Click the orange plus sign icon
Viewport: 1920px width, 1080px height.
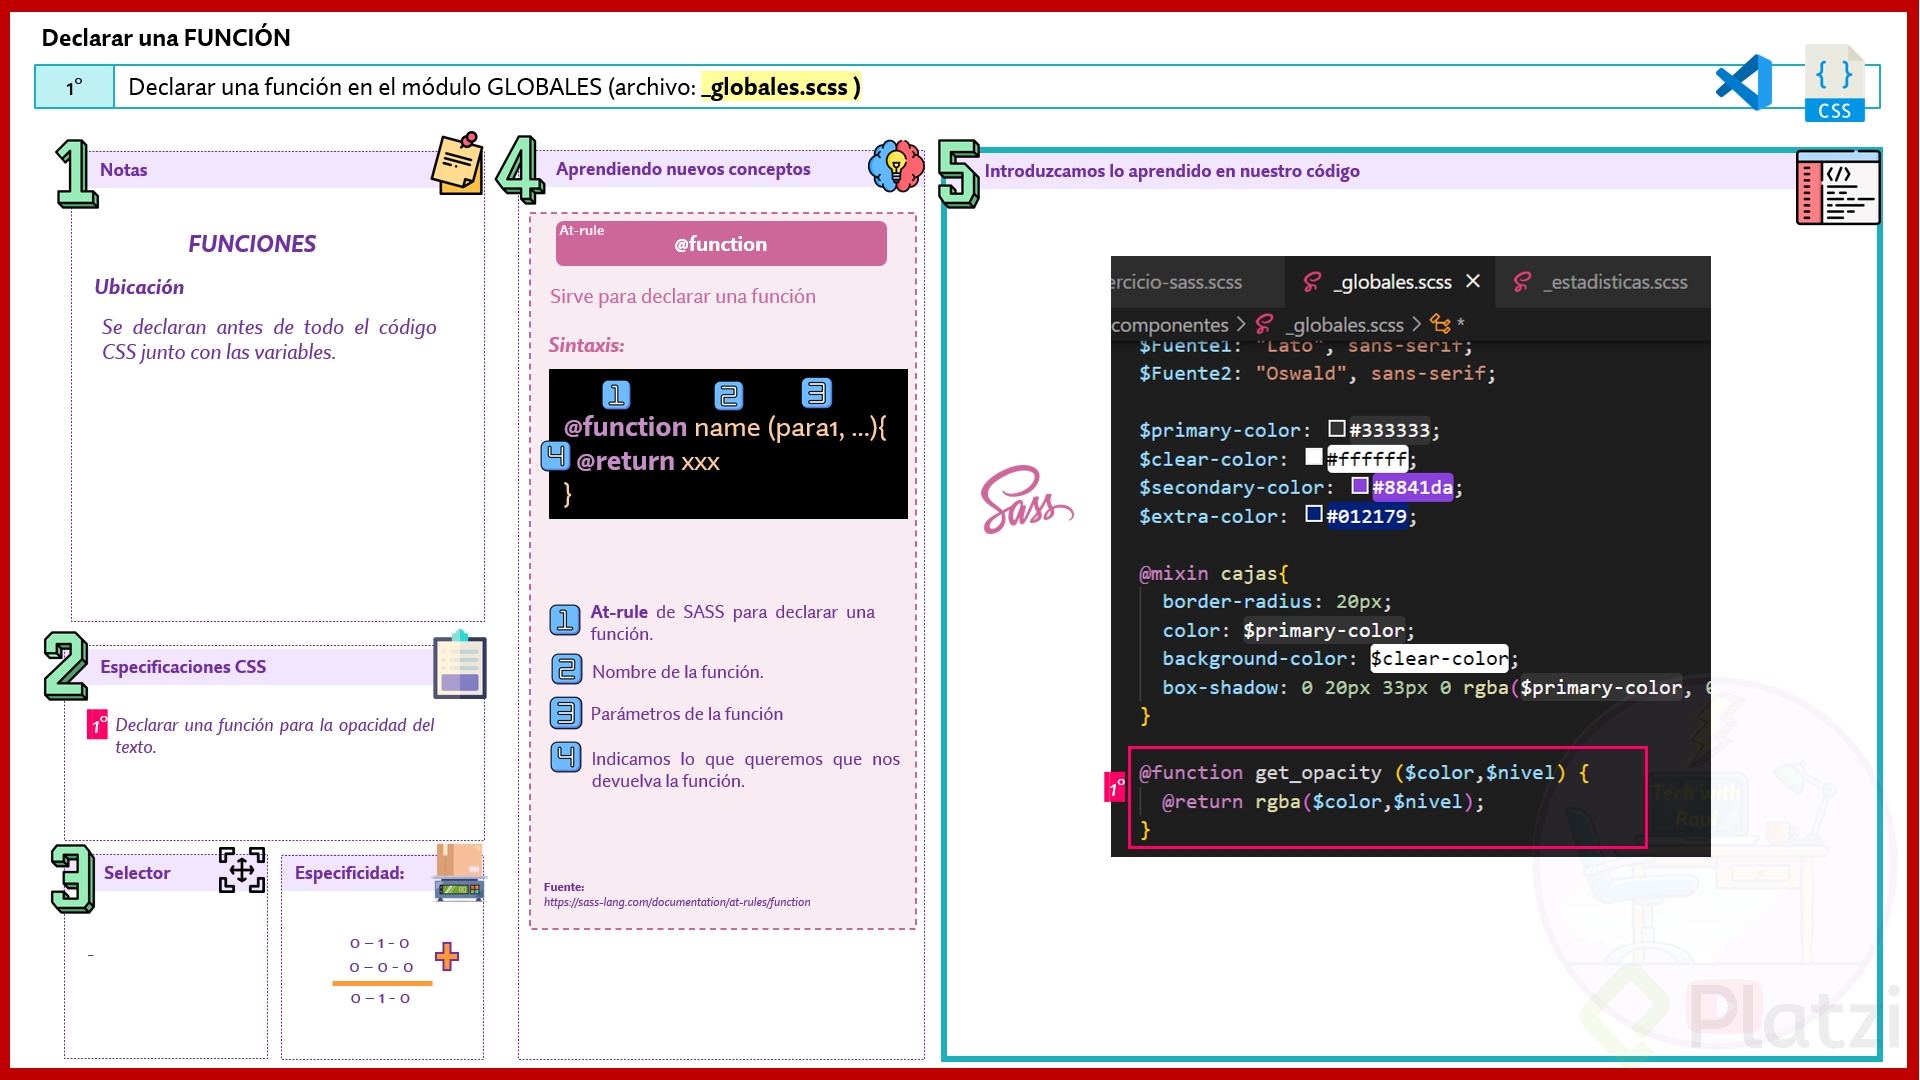[447, 956]
